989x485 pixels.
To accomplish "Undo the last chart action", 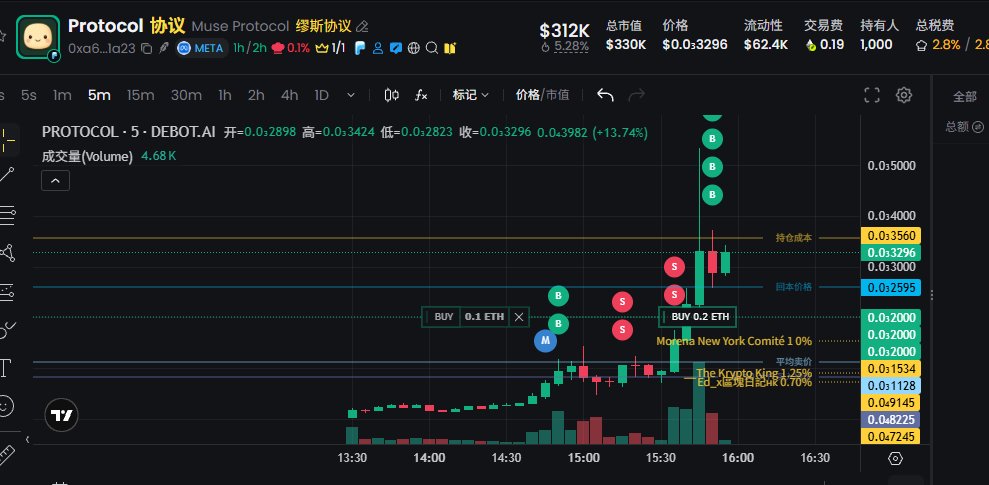I will 605,95.
